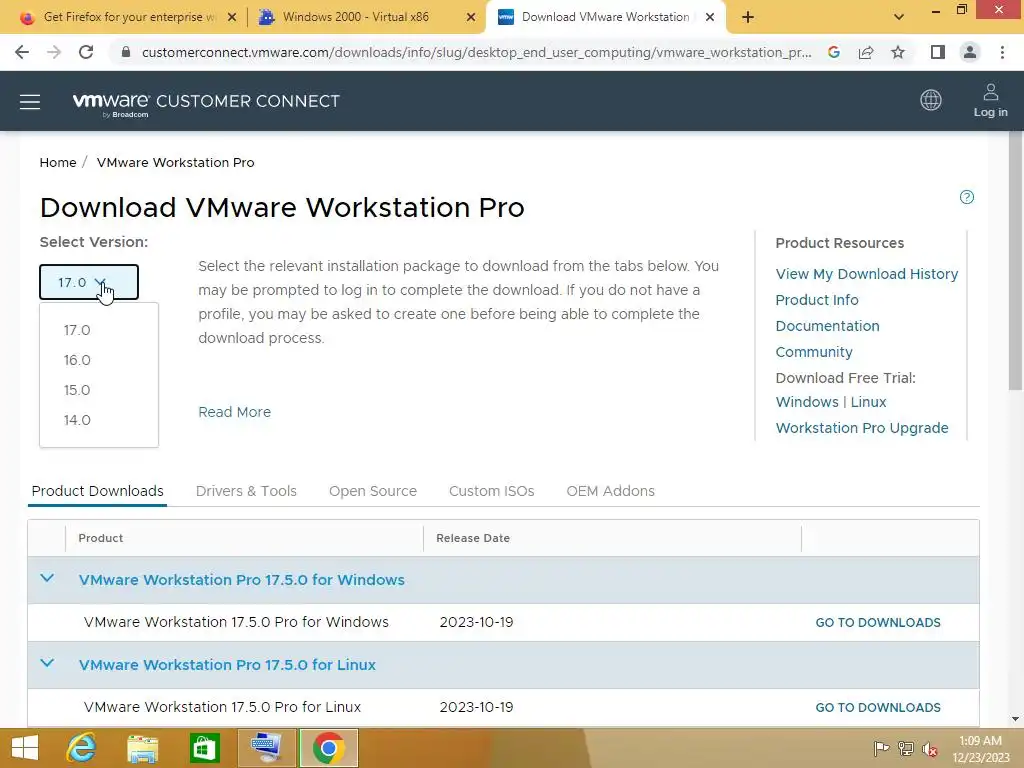1024x768 pixels.
Task: Open the tab search dropdown arrow
Action: tap(899, 17)
